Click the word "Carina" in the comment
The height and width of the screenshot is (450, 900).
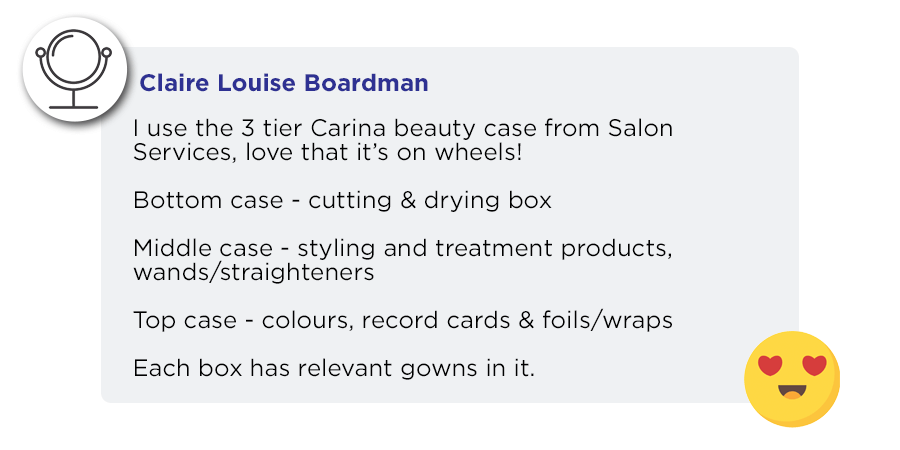click(x=349, y=129)
